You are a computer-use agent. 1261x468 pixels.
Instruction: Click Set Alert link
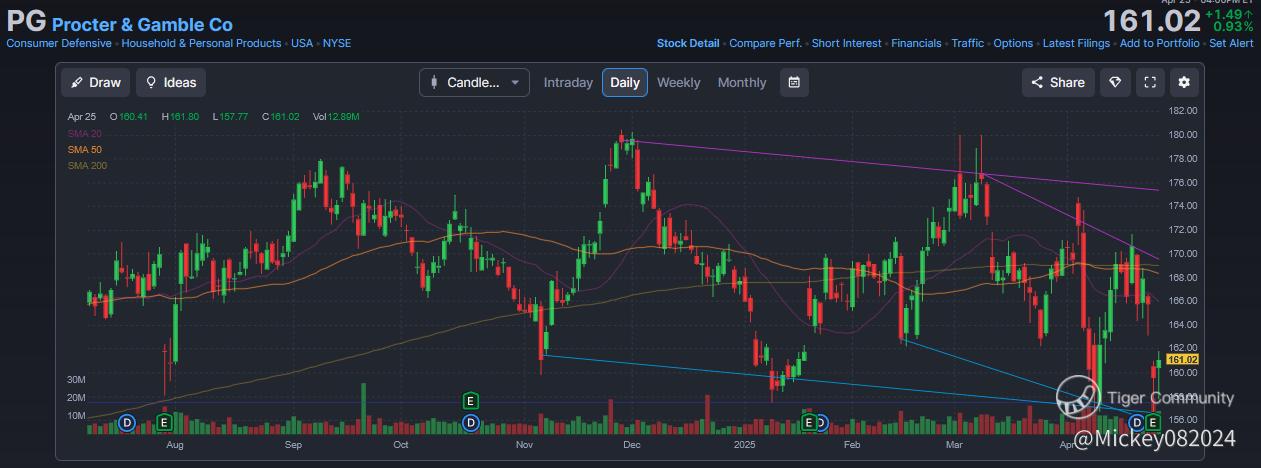click(x=1231, y=43)
